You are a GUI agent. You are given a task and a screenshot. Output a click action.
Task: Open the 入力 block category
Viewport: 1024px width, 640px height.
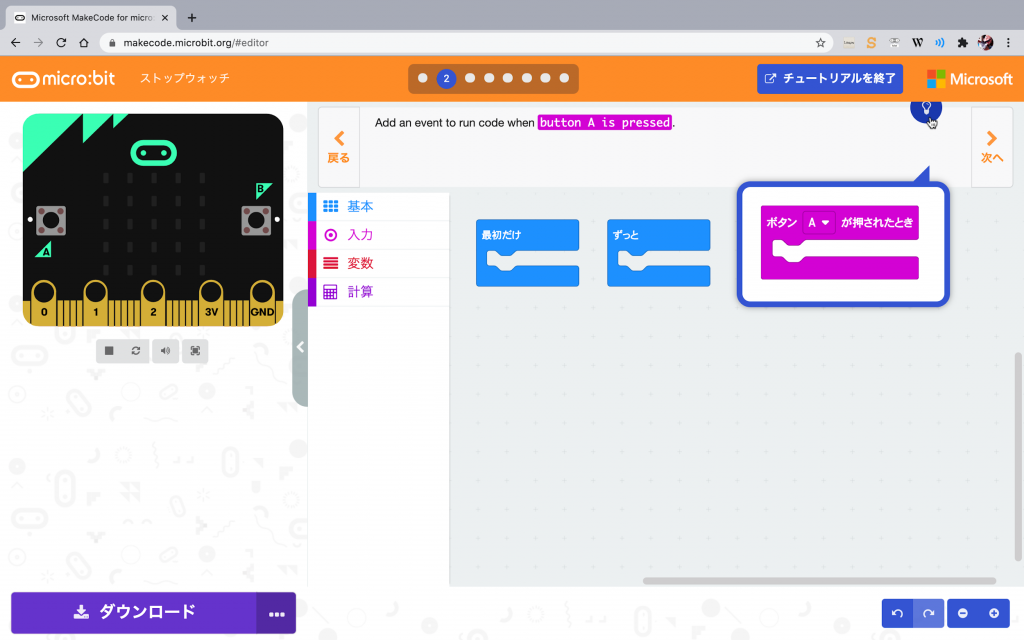coord(360,235)
